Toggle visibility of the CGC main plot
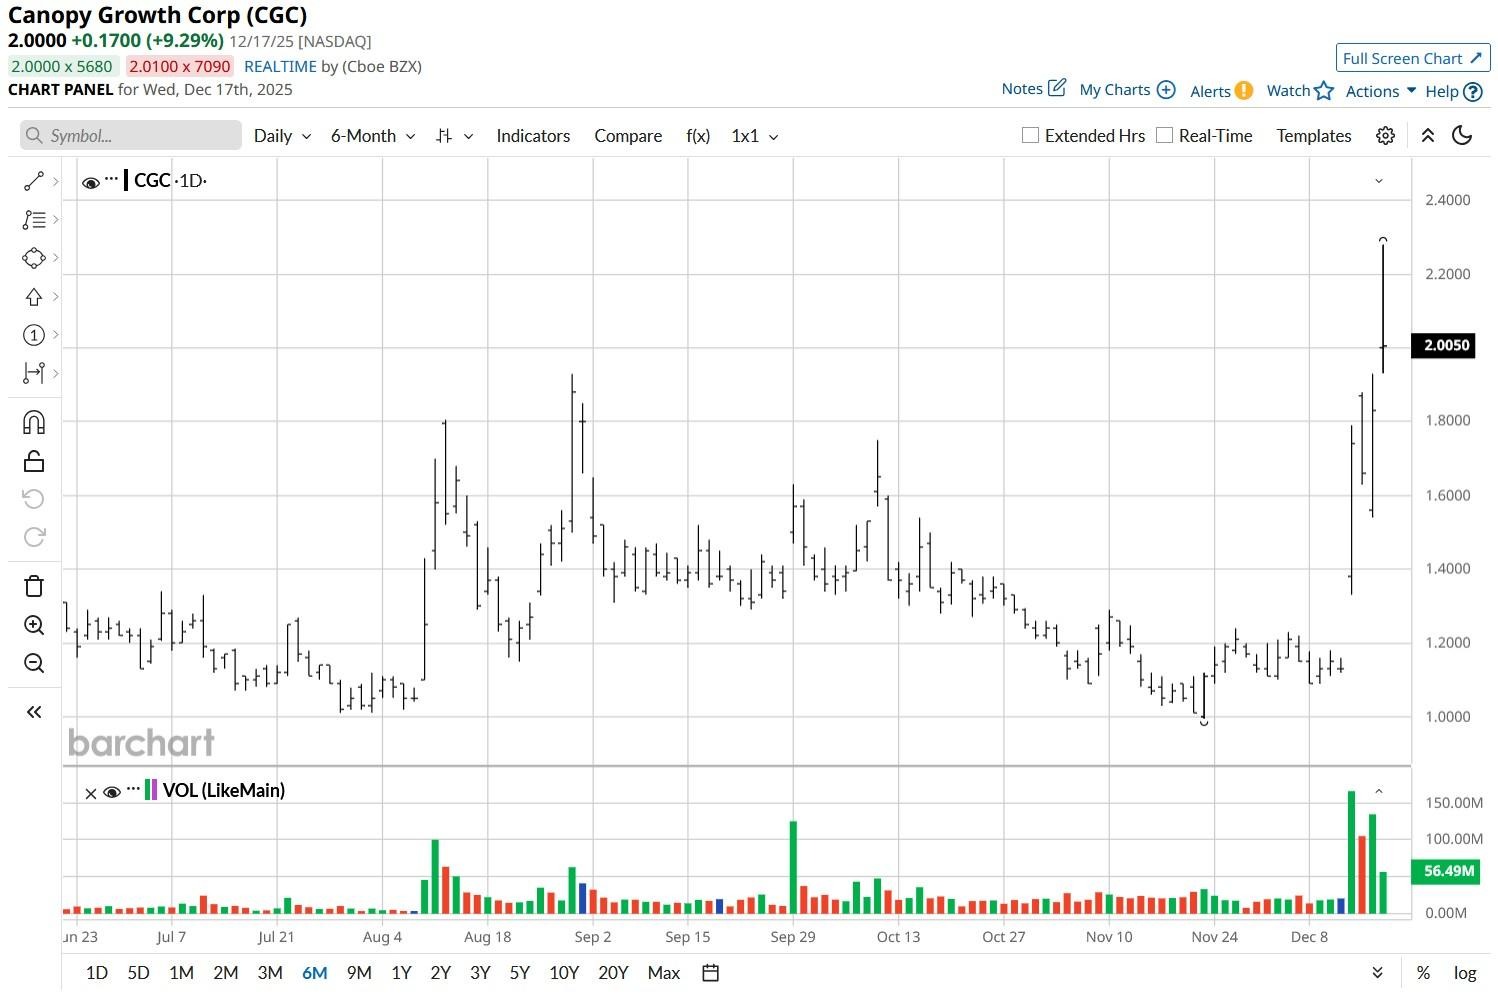The height and width of the screenshot is (999, 1498). click(x=90, y=182)
